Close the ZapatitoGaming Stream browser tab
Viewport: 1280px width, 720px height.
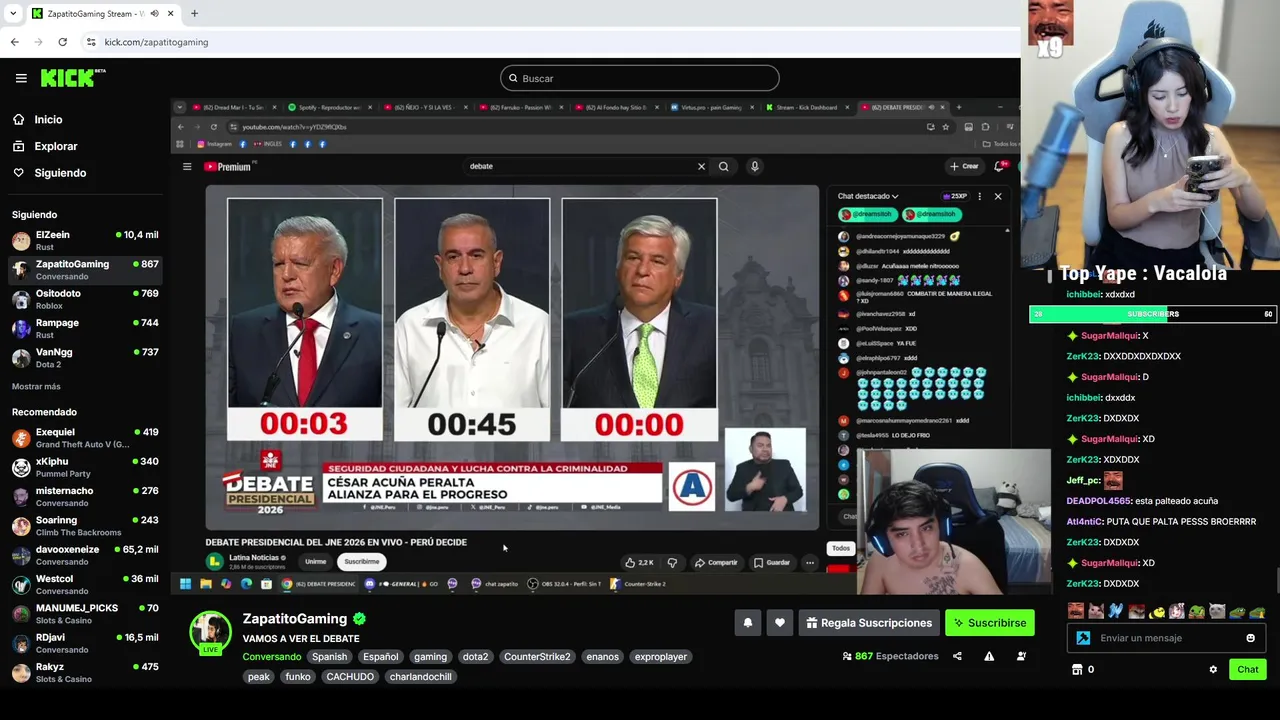(170, 14)
